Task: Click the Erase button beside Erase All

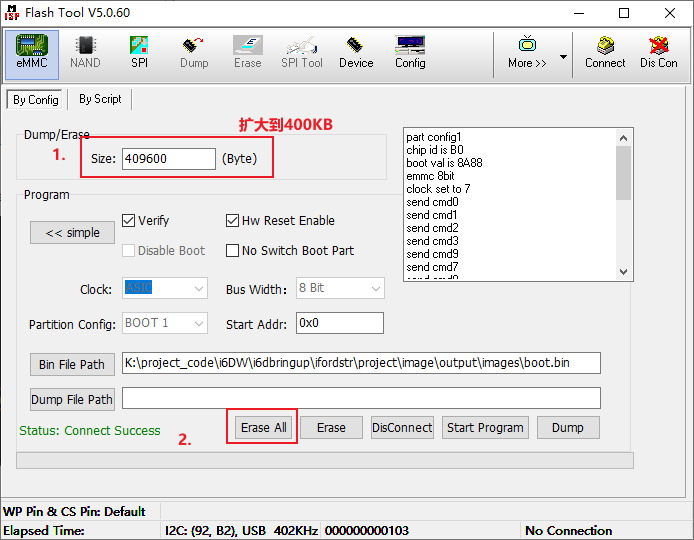Action: tap(331, 428)
